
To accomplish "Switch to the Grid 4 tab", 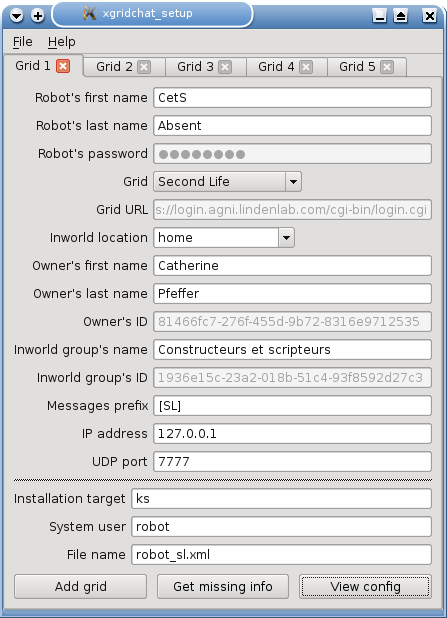I will [x=276, y=67].
